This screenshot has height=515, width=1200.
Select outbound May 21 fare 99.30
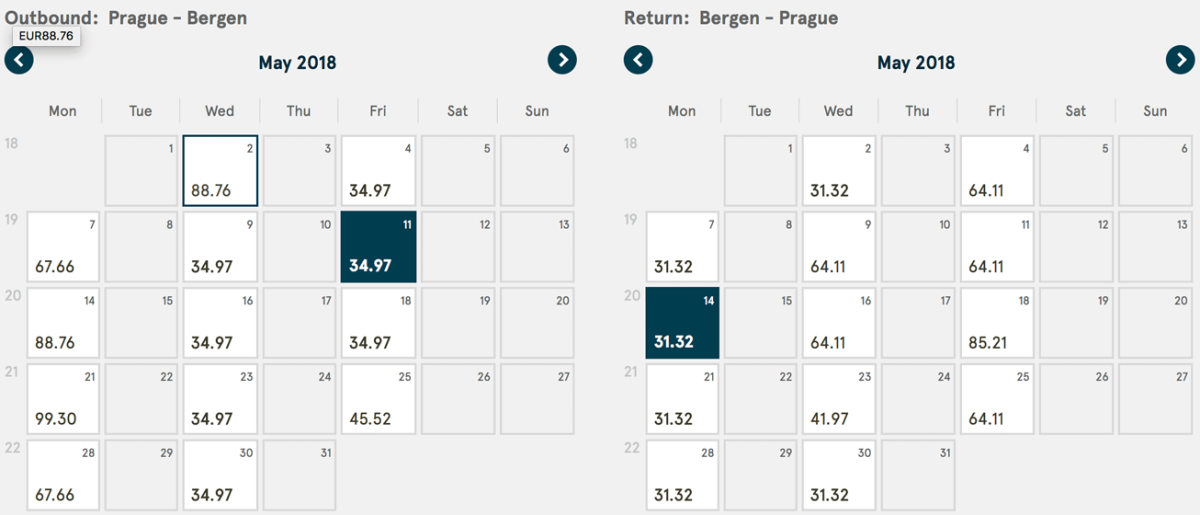point(63,398)
